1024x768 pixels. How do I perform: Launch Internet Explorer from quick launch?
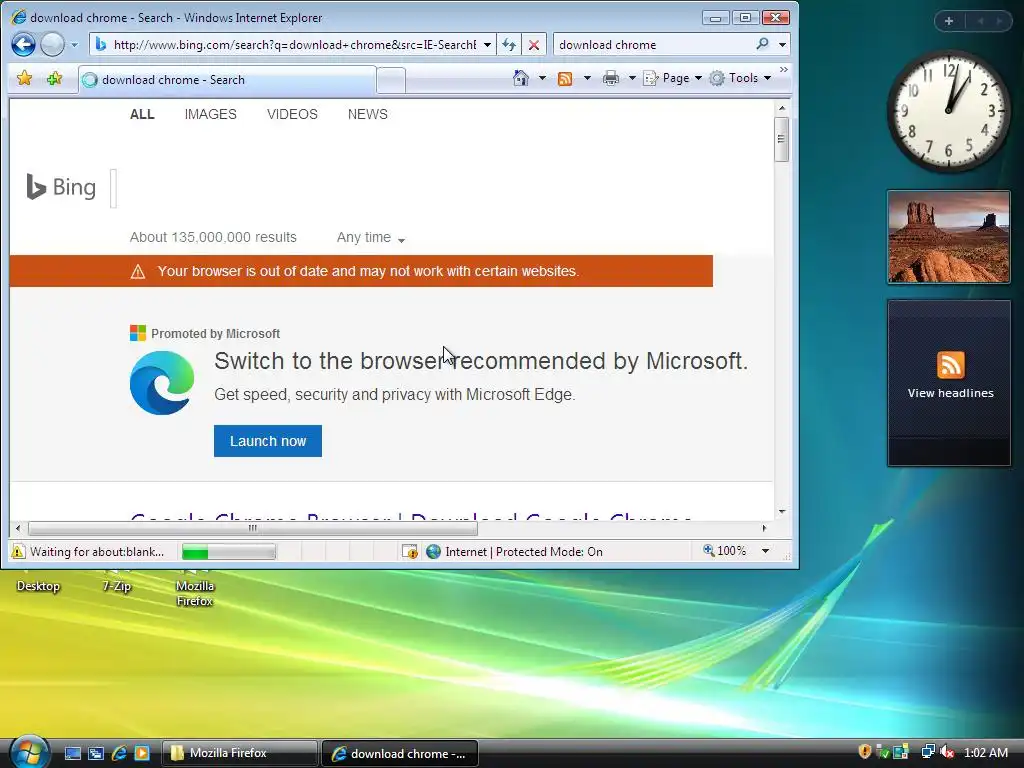pos(119,753)
